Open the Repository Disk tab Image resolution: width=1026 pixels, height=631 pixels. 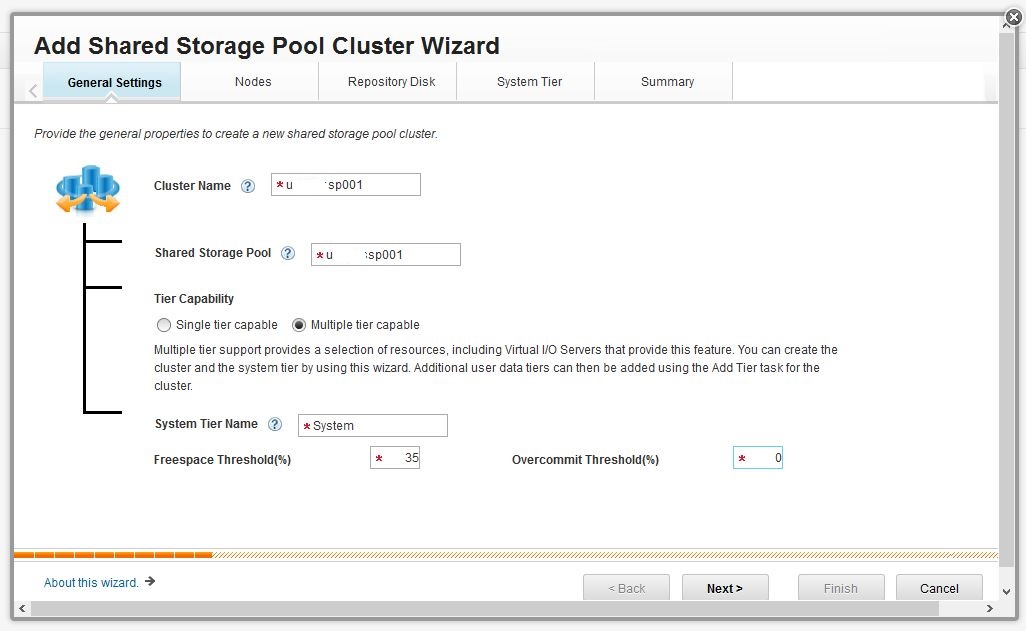point(391,82)
